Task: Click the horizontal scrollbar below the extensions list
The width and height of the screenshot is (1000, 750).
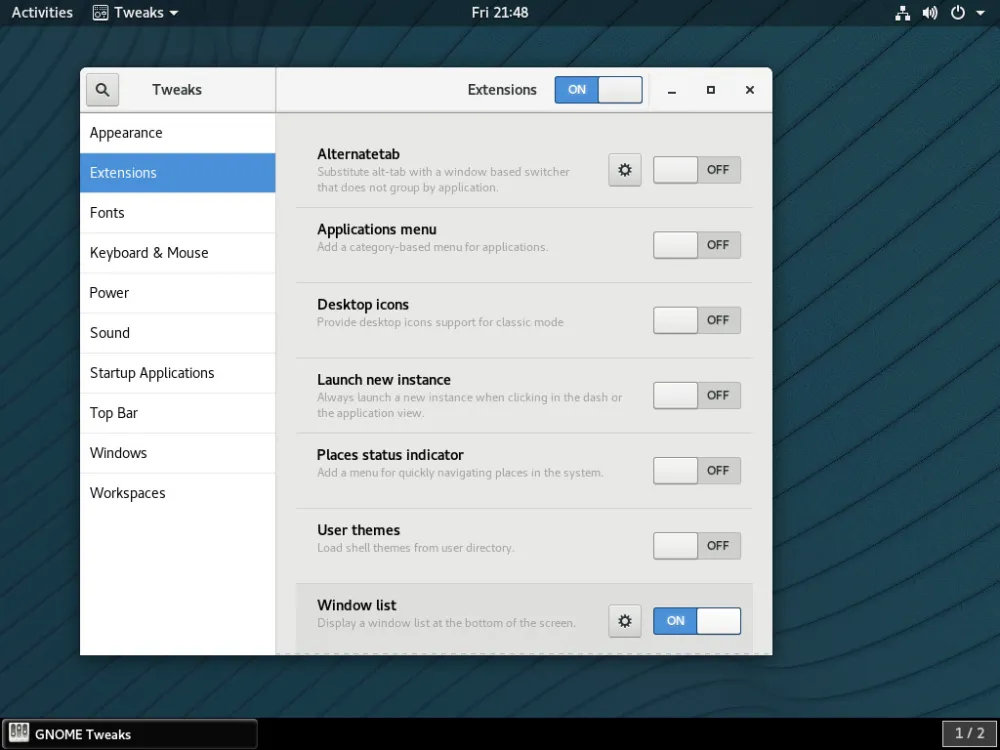Action: click(520, 653)
